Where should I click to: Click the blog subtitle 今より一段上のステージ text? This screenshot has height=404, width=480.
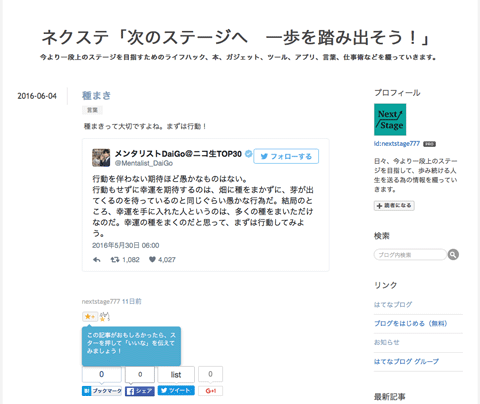(x=238, y=57)
